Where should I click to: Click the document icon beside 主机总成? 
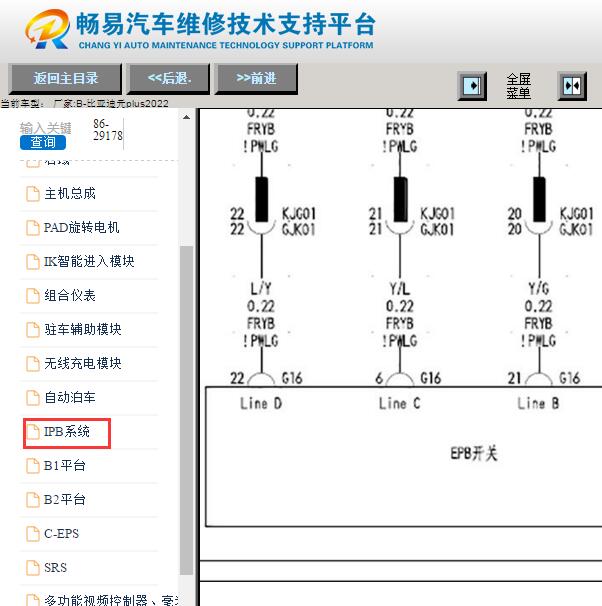tap(33, 194)
